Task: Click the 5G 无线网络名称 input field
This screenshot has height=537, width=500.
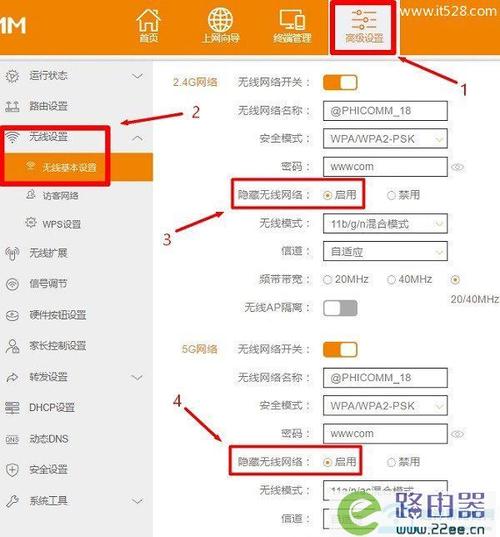Action: pos(385,378)
